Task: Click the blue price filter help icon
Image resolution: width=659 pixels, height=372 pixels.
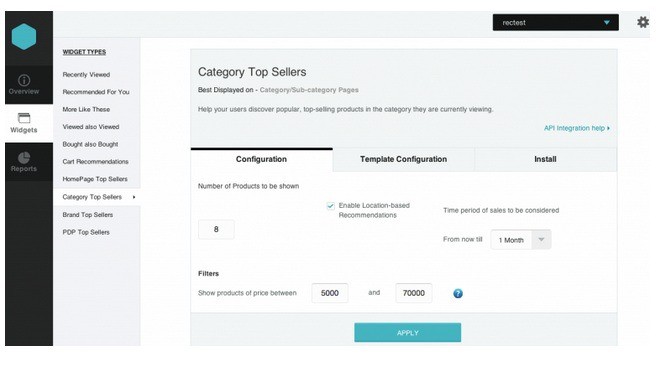Action: (x=458, y=293)
